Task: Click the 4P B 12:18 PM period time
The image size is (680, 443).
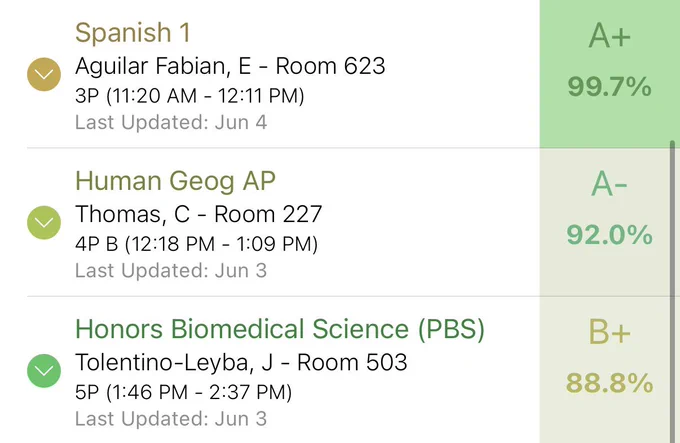Action: [x=196, y=244]
